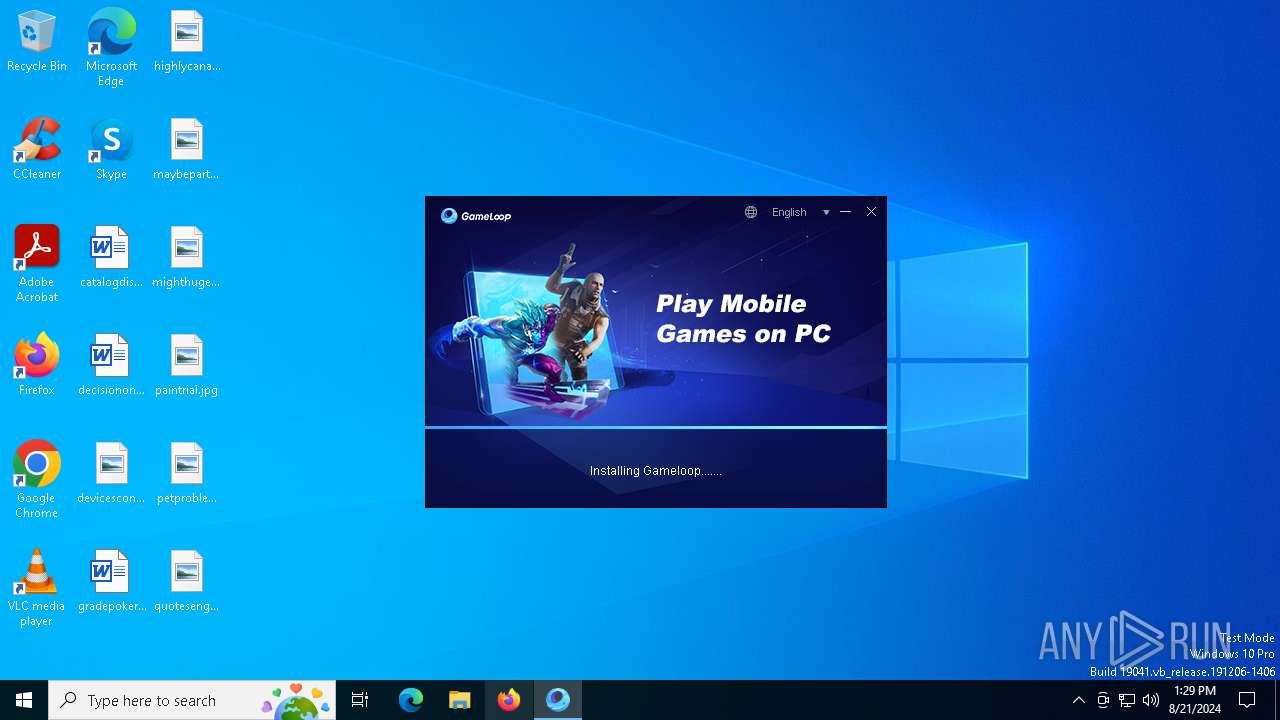Open the clock and date flyout
1280x720 pixels.
coord(1195,700)
